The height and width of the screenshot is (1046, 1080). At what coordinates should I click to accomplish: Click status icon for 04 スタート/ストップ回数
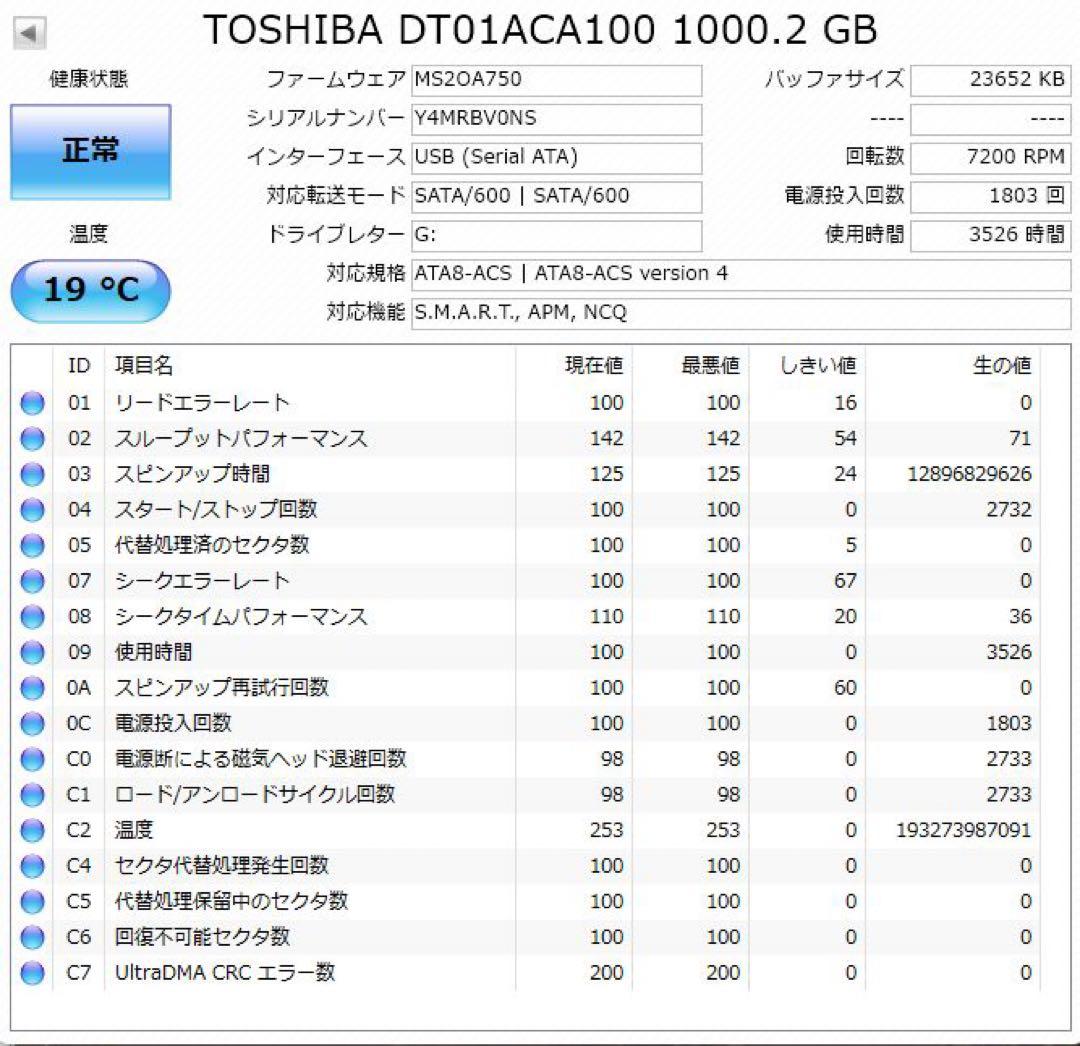(x=32, y=510)
